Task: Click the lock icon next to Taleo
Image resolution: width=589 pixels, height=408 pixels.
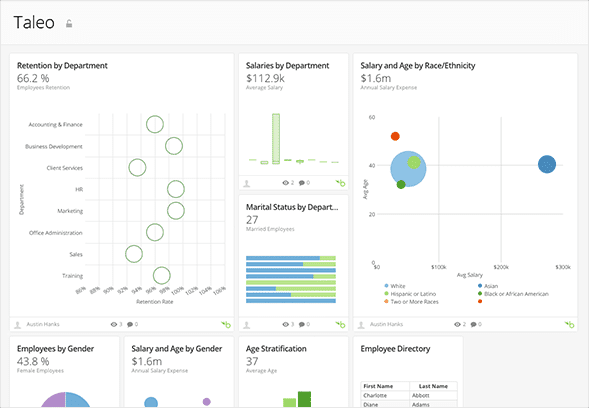Action: pos(69,24)
